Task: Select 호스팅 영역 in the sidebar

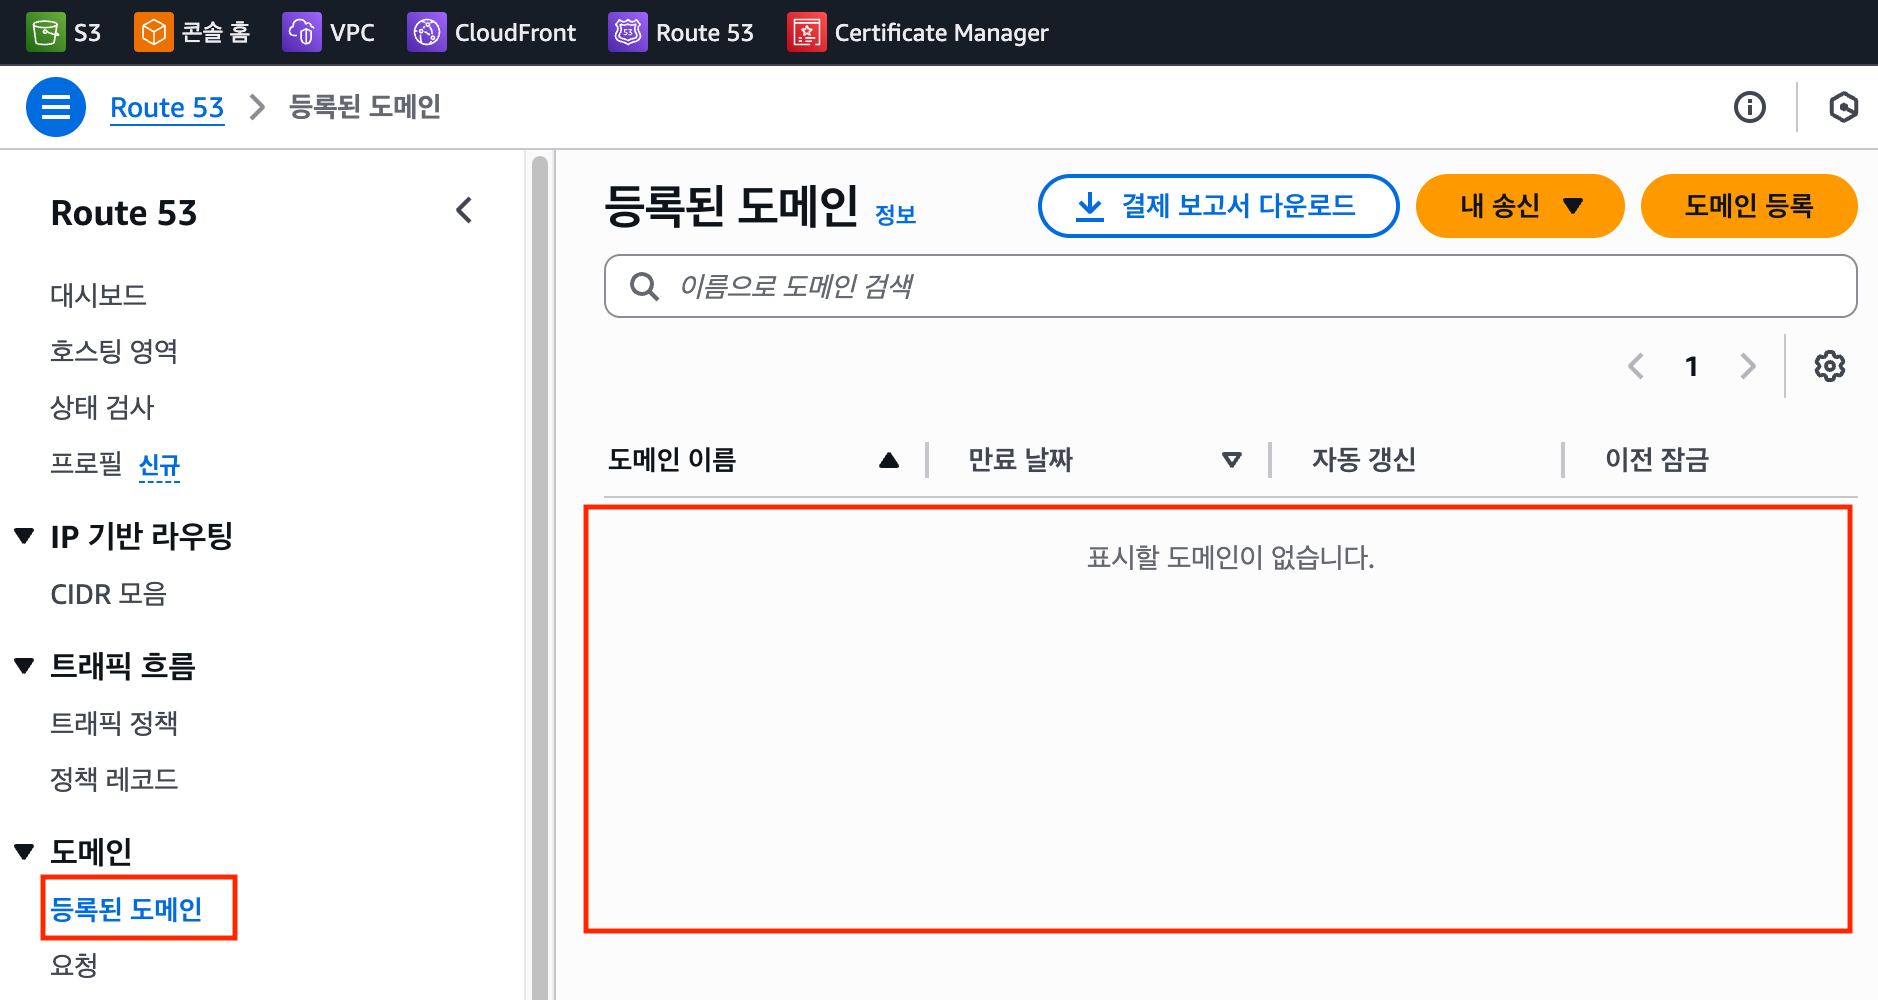Action: (x=114, y=351)
